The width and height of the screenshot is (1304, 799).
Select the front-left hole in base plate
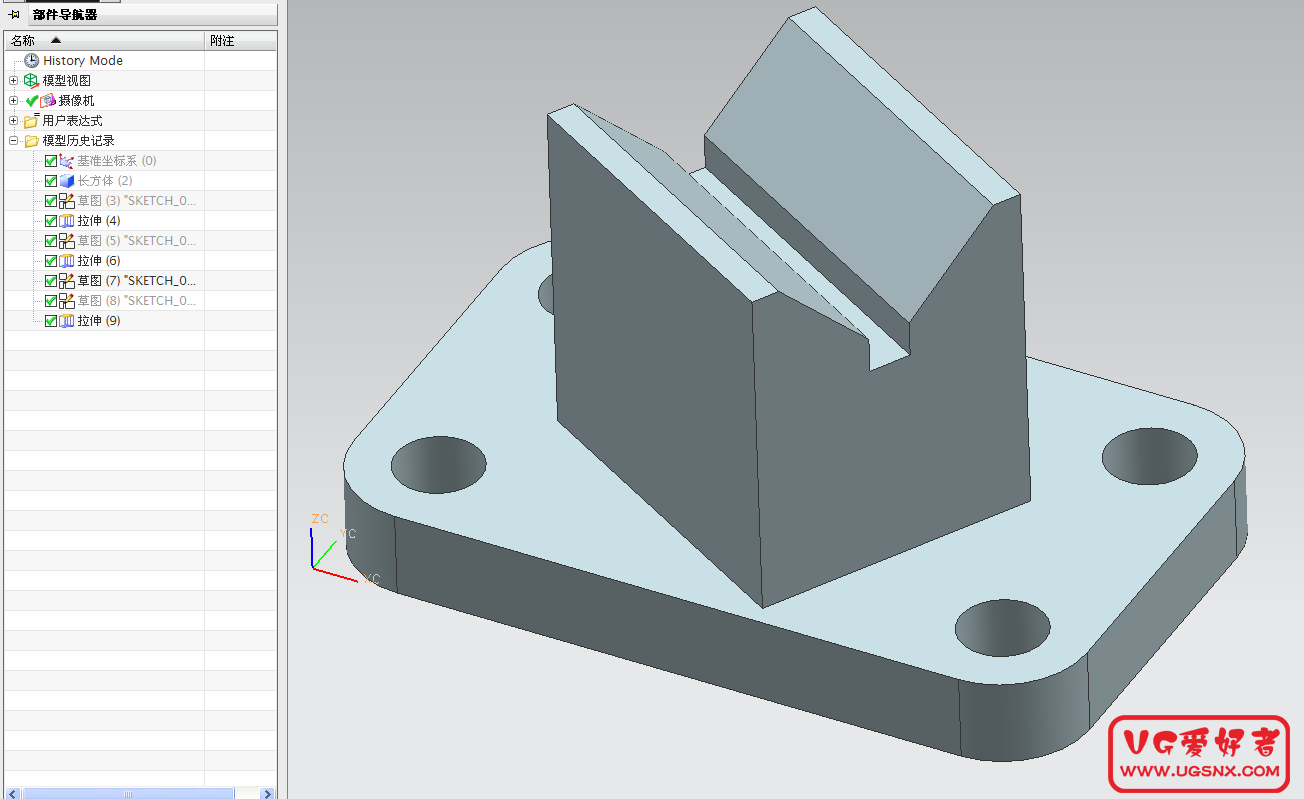(438, 464)
